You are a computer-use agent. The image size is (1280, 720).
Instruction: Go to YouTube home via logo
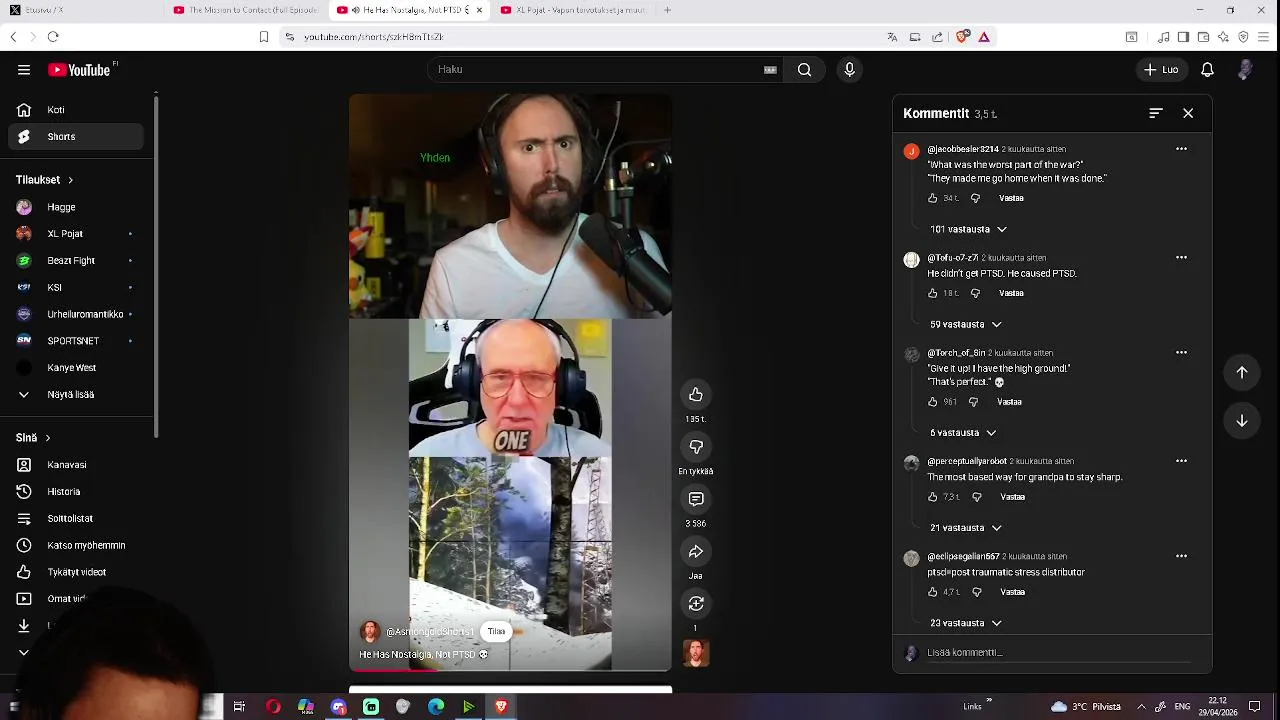[80, 70]
